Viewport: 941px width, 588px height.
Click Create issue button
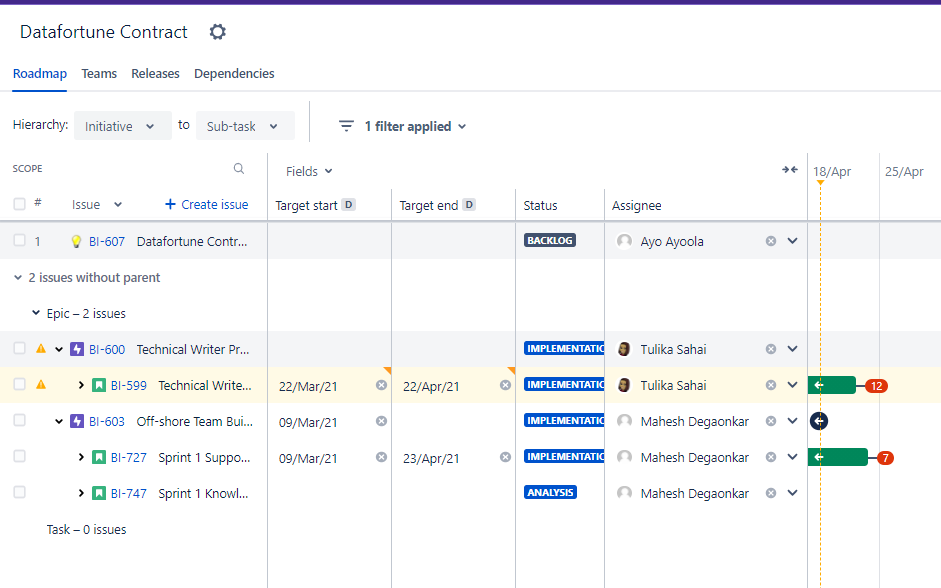tap(206, 205)
